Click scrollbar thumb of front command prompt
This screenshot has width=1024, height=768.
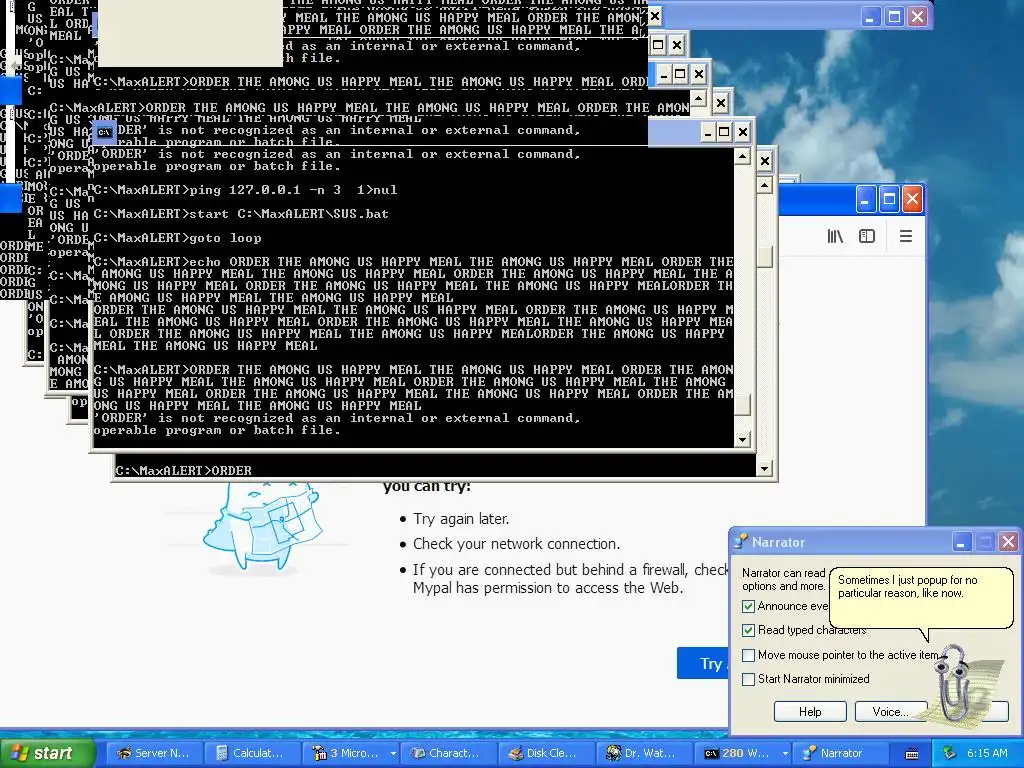coord(743,405)
